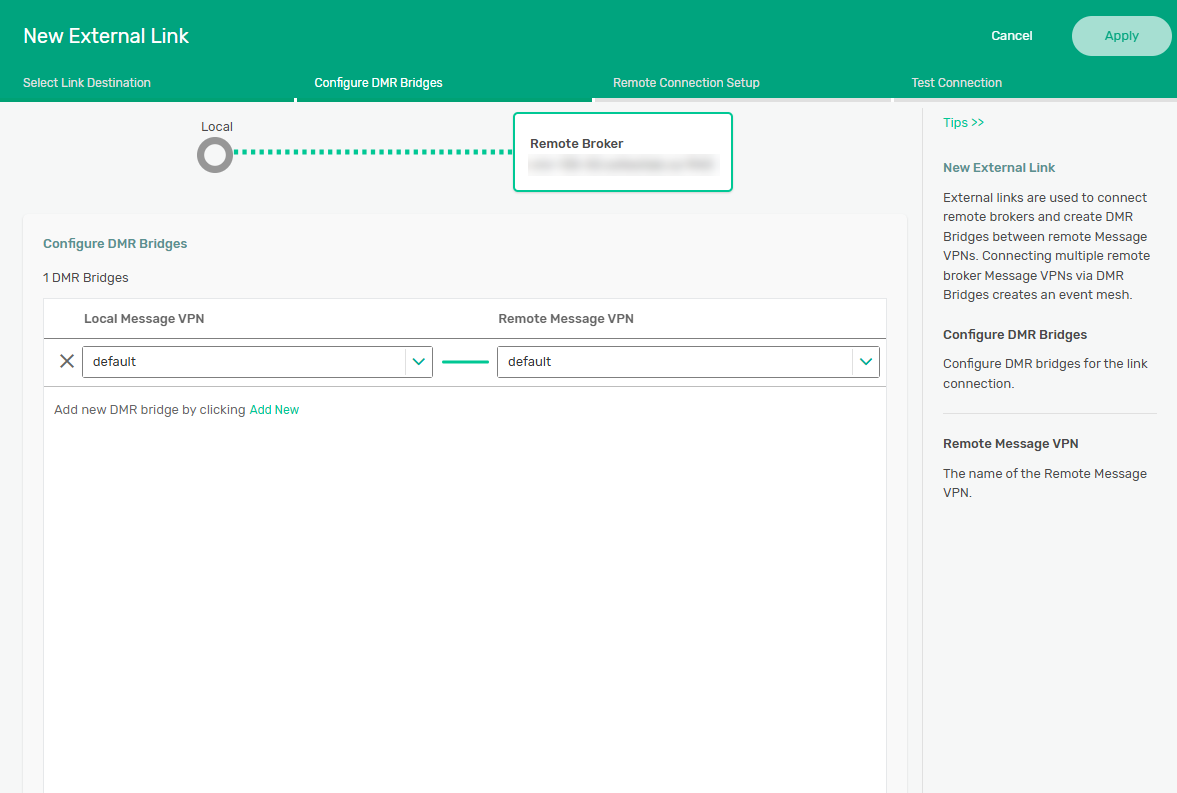Expand the Remote Message VPN dropdown arrow
Image resolution: width=1177 pixels, height=793 pixels.
click(x=865, y=362)
